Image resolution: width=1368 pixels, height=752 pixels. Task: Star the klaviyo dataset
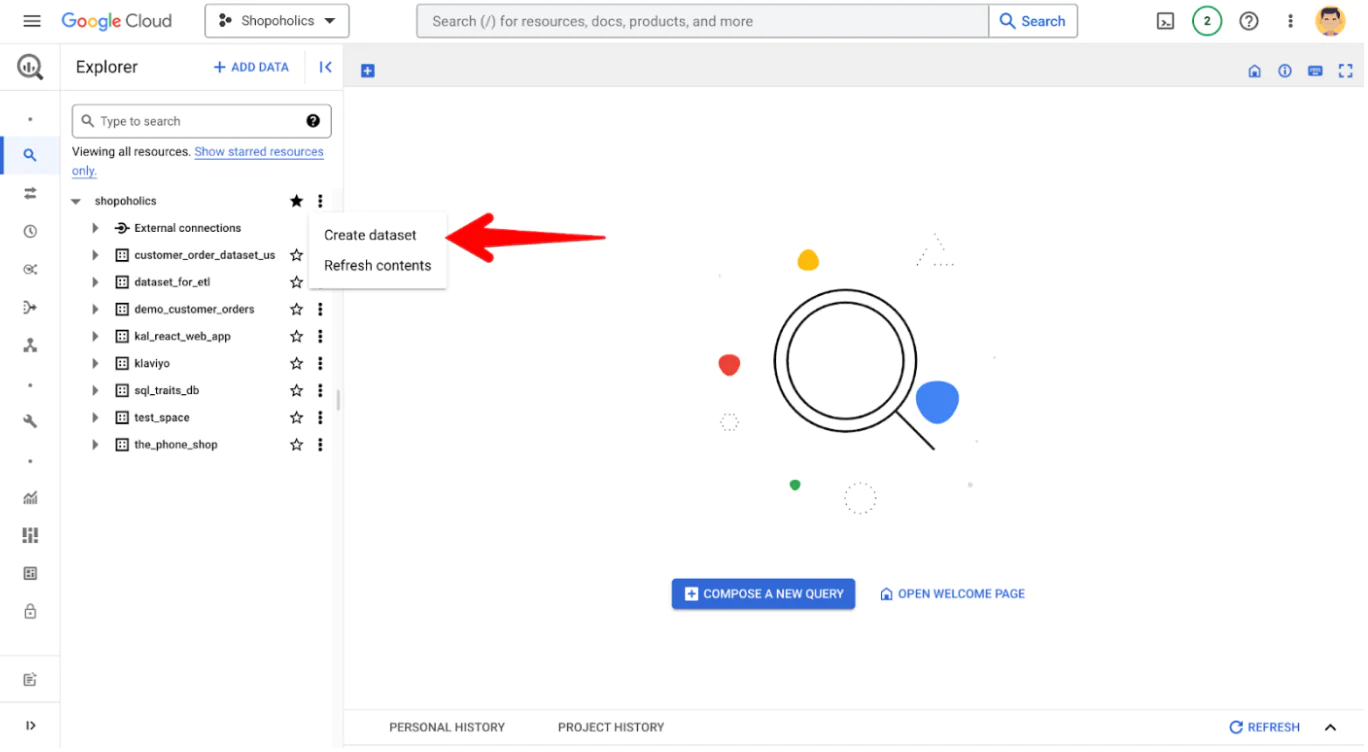[296, 362]
